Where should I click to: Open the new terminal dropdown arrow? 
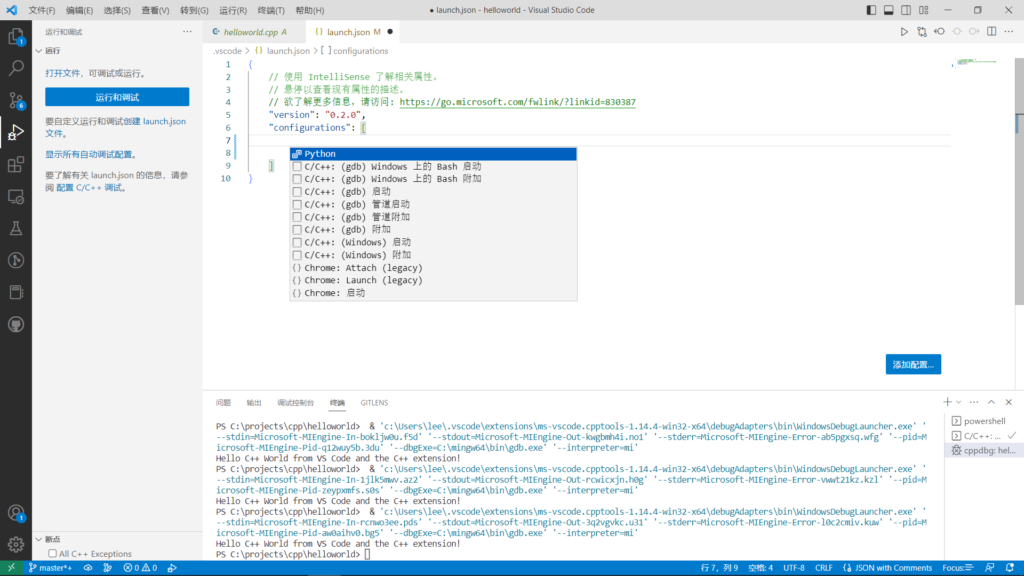(x=960, y=402)
